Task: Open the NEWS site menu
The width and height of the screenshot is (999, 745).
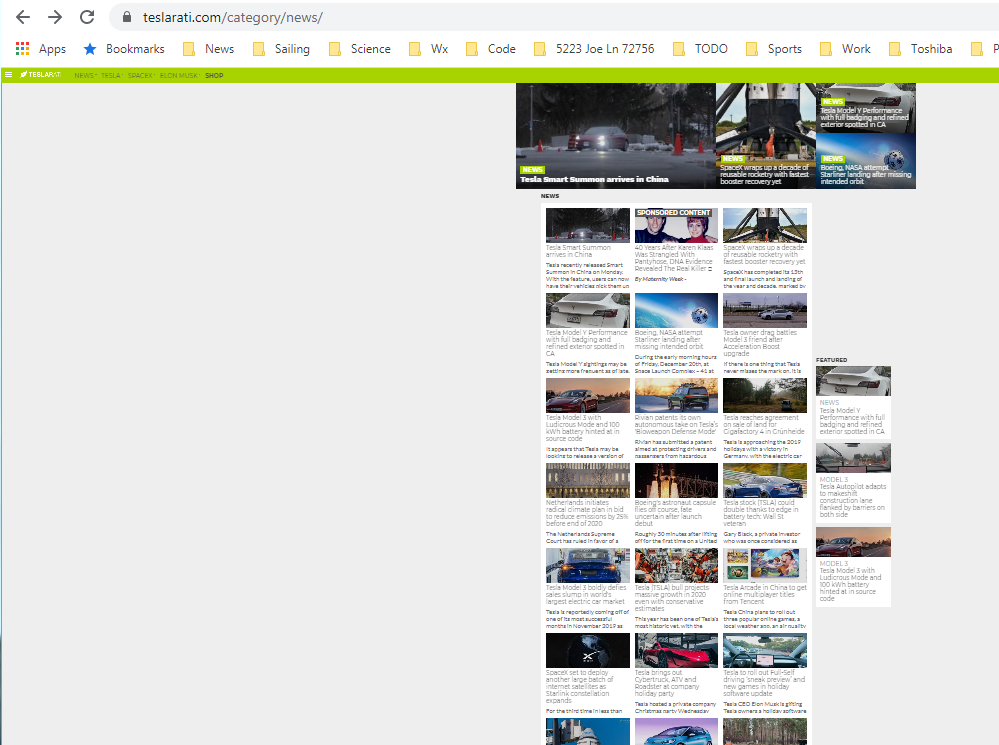Action: click(x=85, y=75)
